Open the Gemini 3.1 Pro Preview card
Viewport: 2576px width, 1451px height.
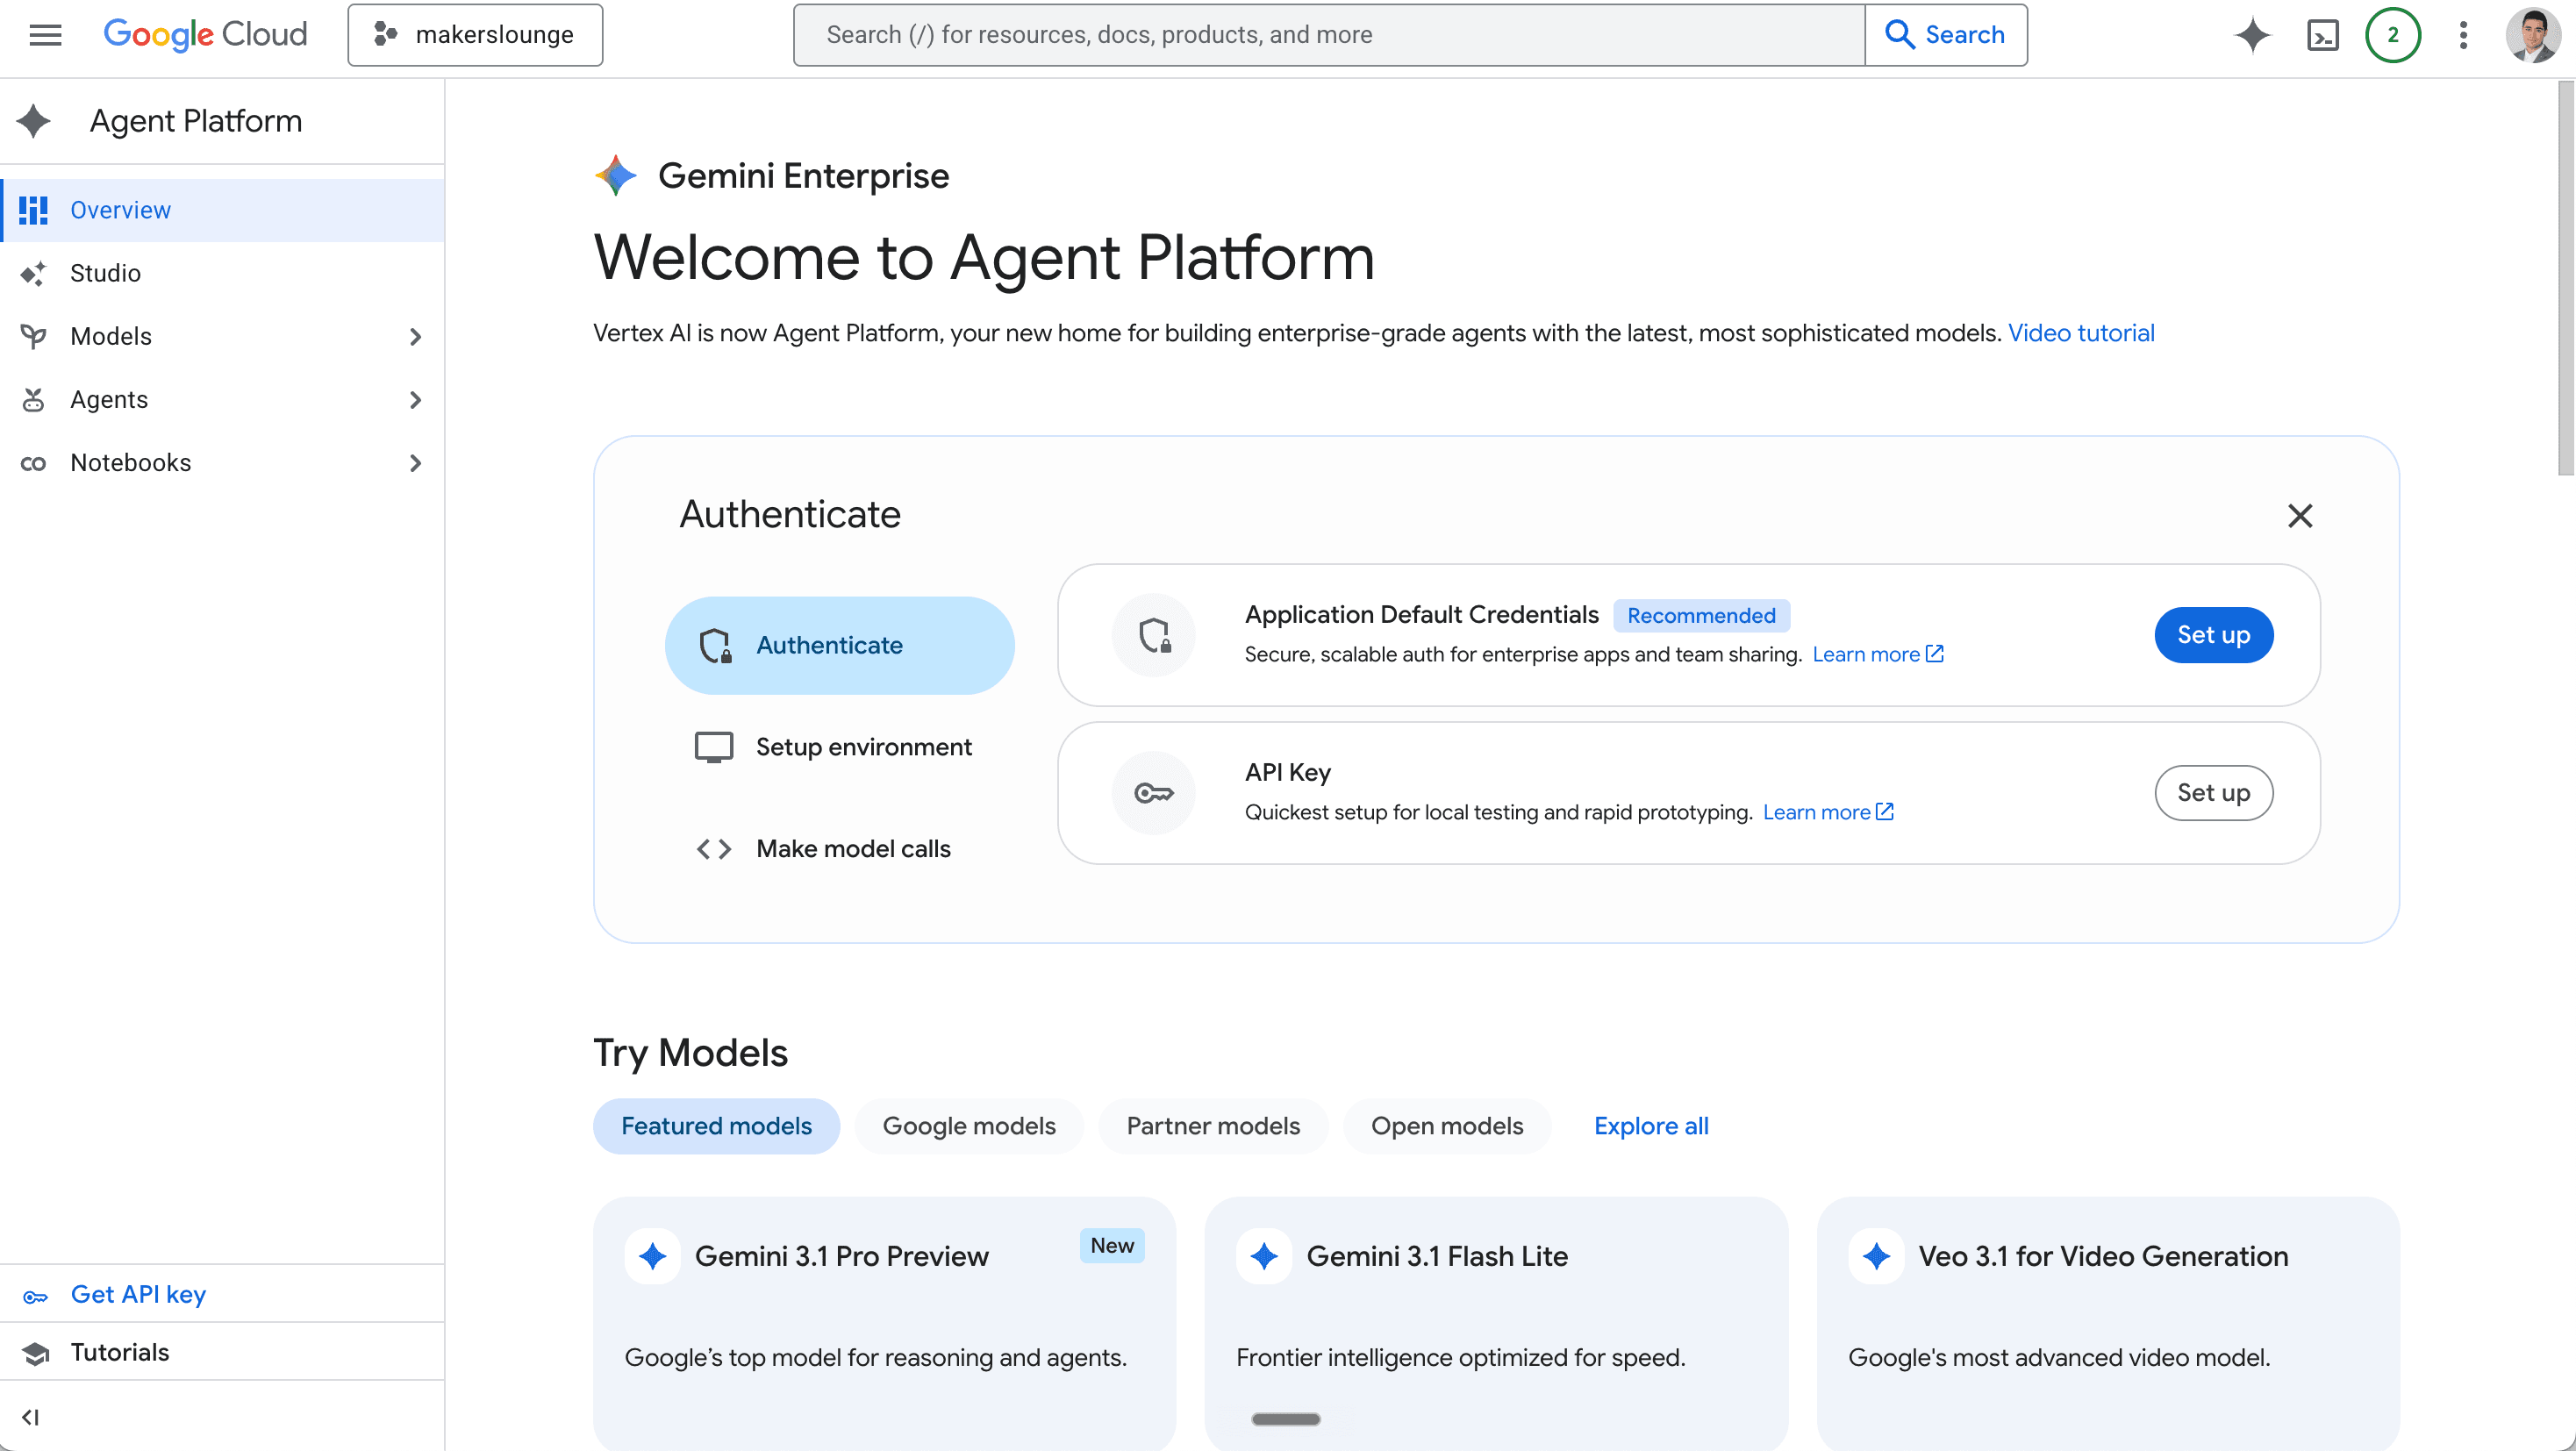pyautogui.click(x=884, y=1323)
